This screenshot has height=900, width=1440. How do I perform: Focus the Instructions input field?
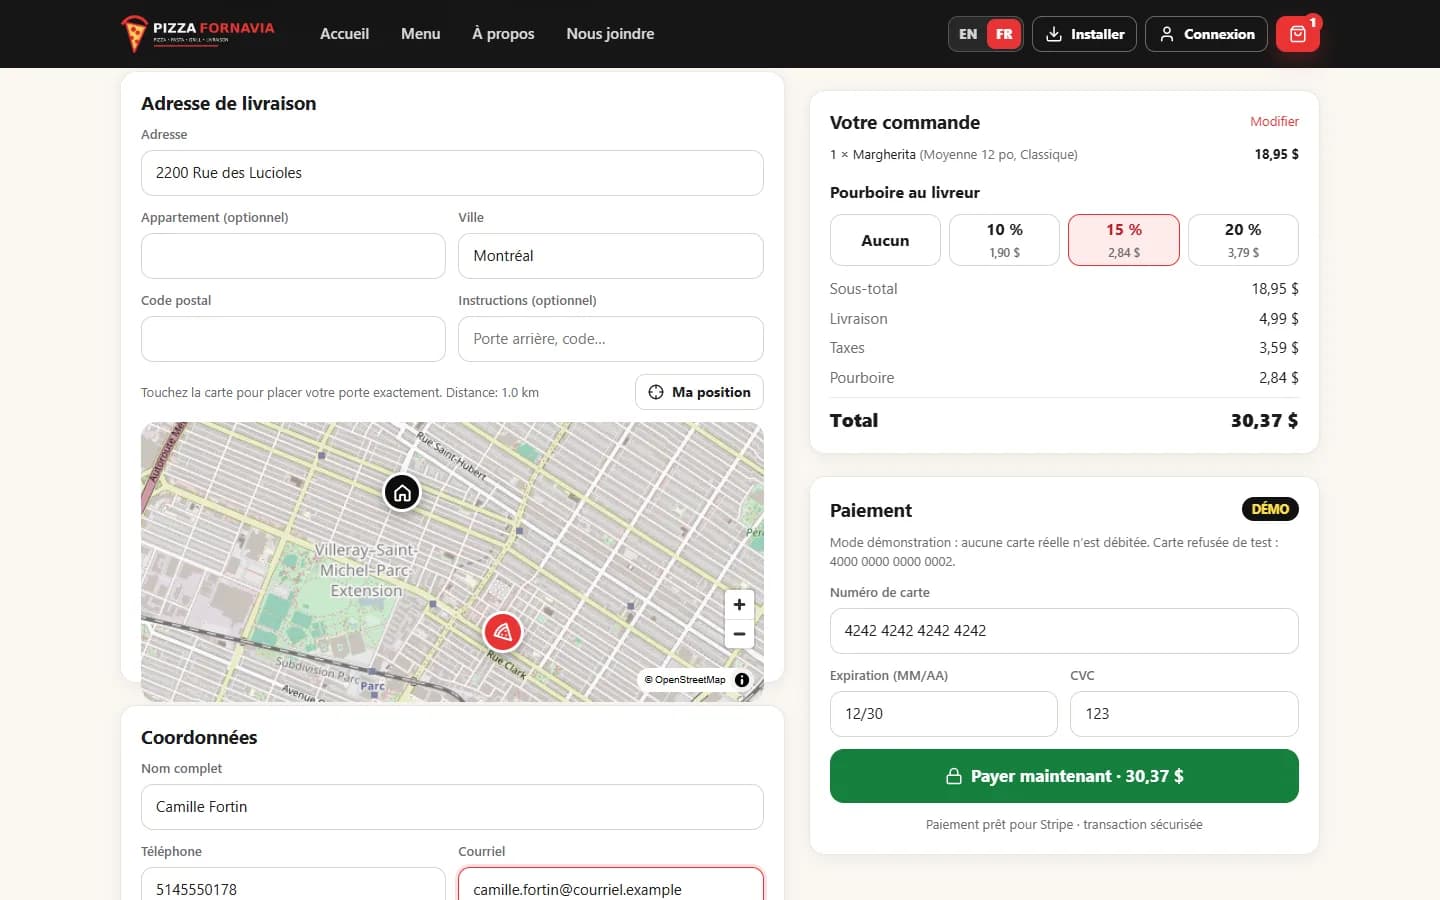611,339
